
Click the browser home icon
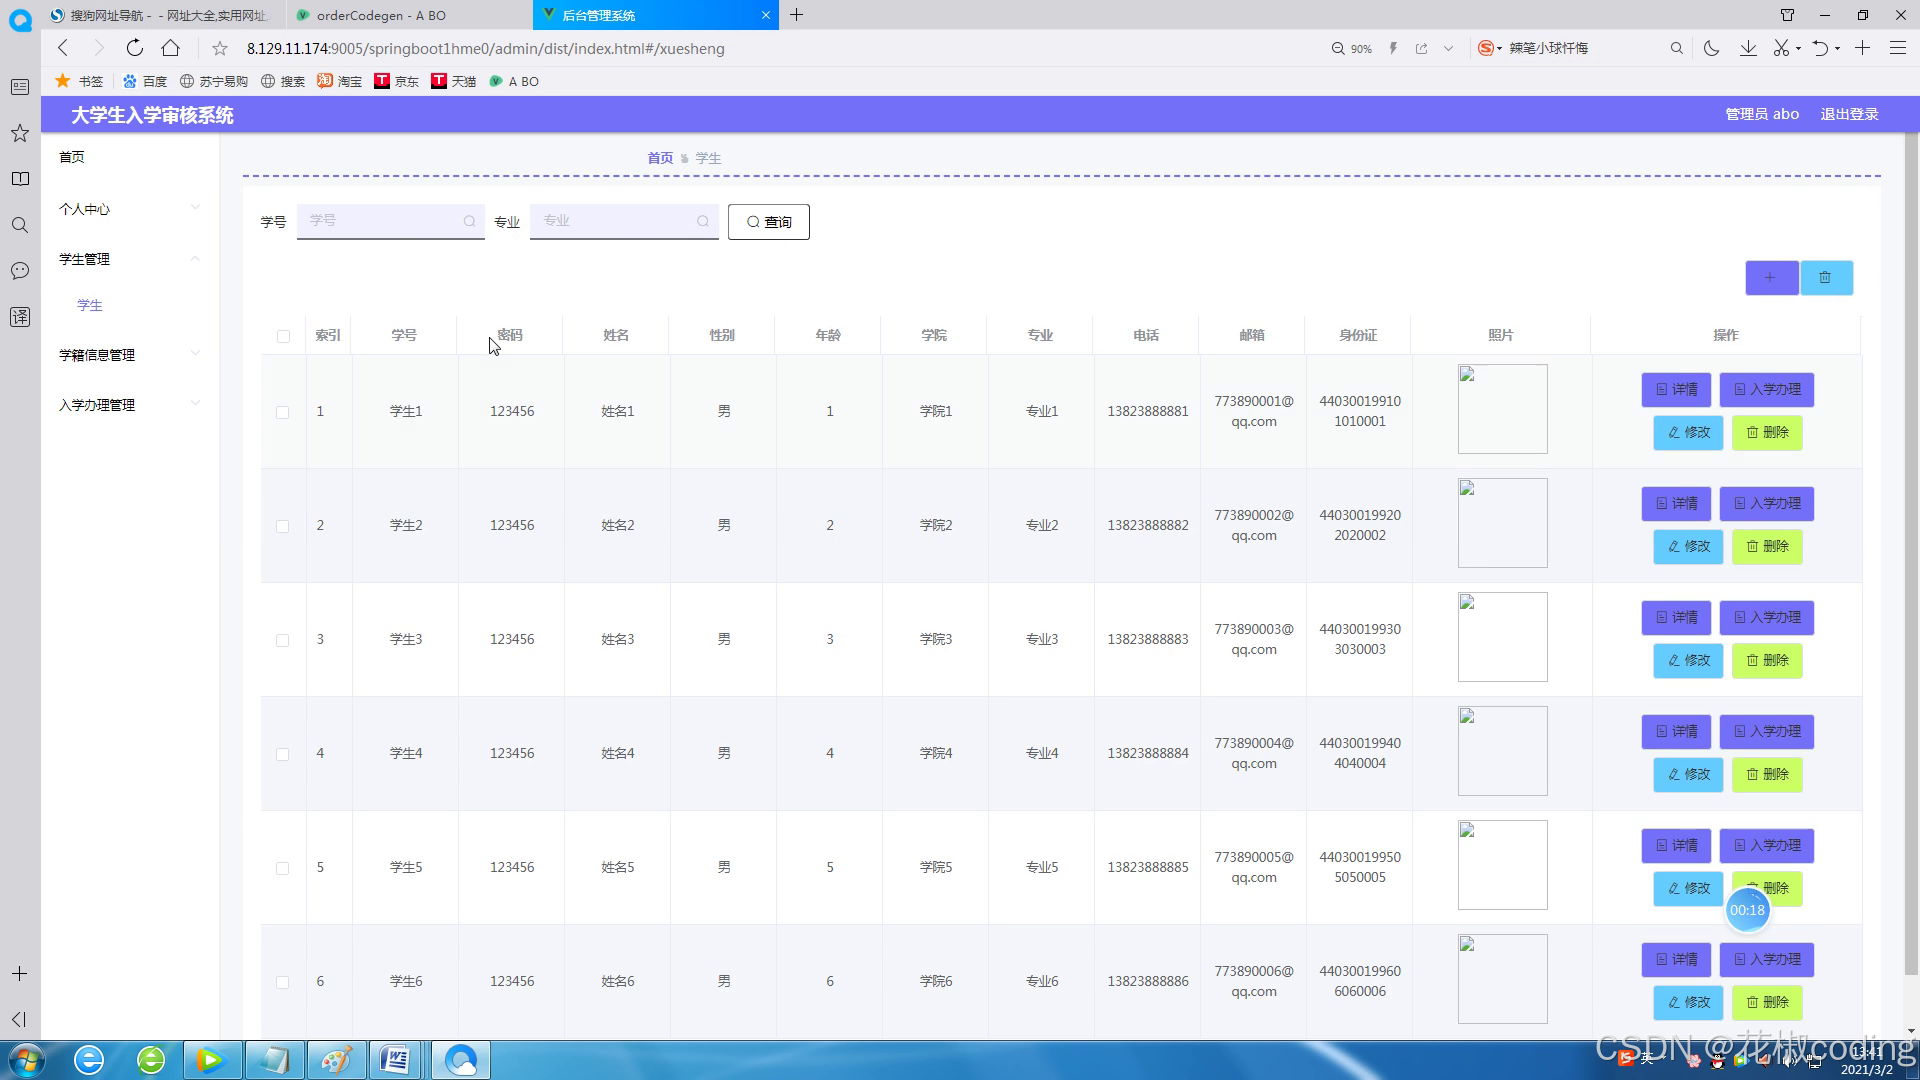pos(171,48)
